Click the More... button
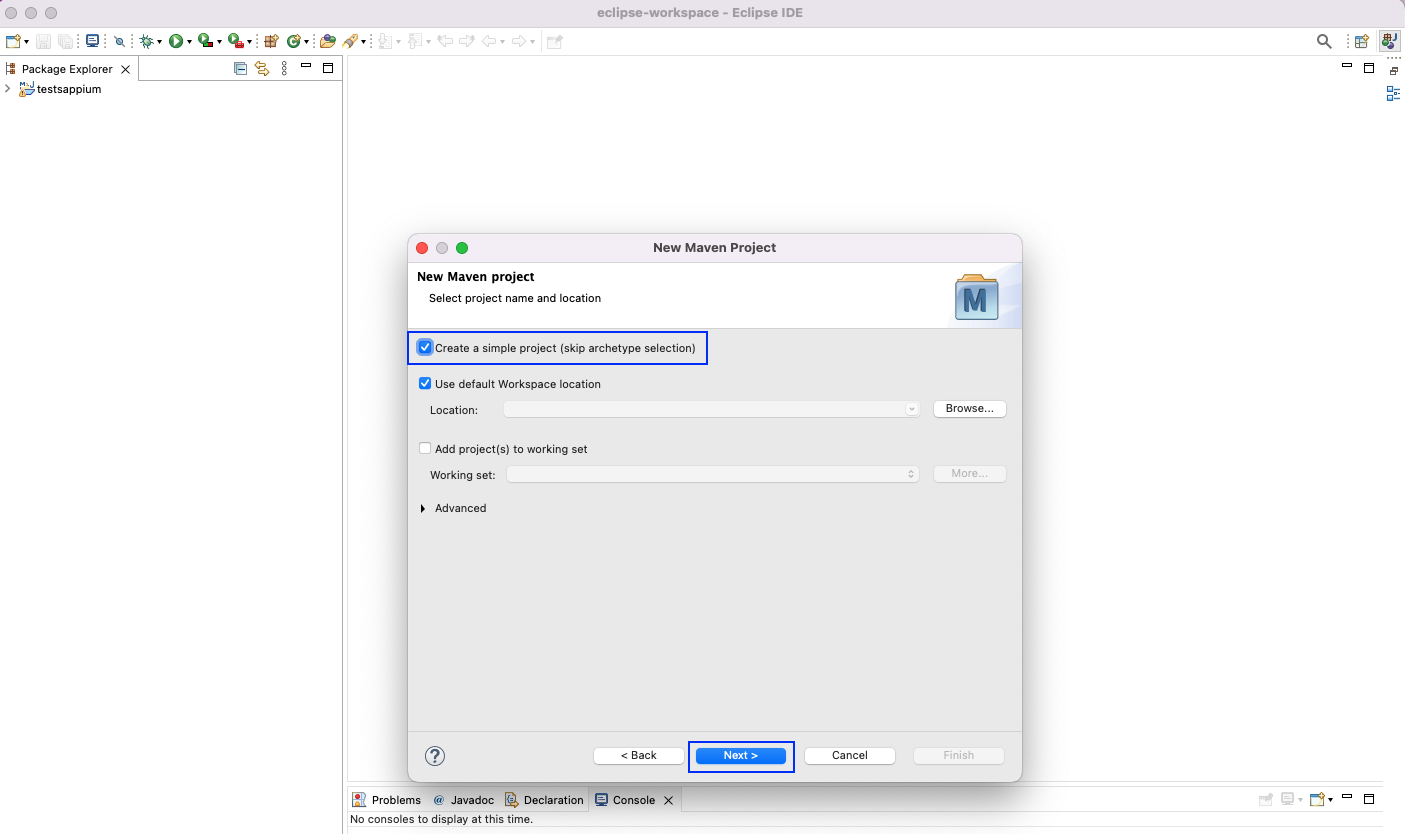 (x=970, y=474)
